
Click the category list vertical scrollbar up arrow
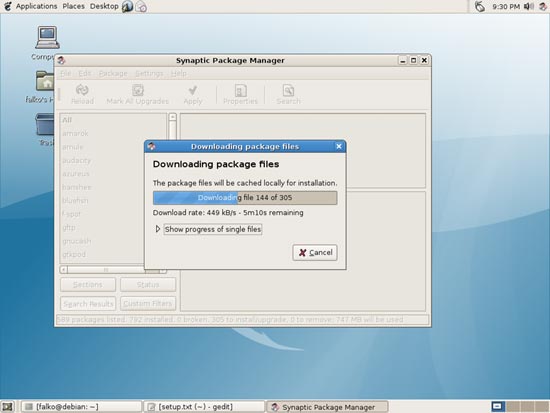pos(172,117)
